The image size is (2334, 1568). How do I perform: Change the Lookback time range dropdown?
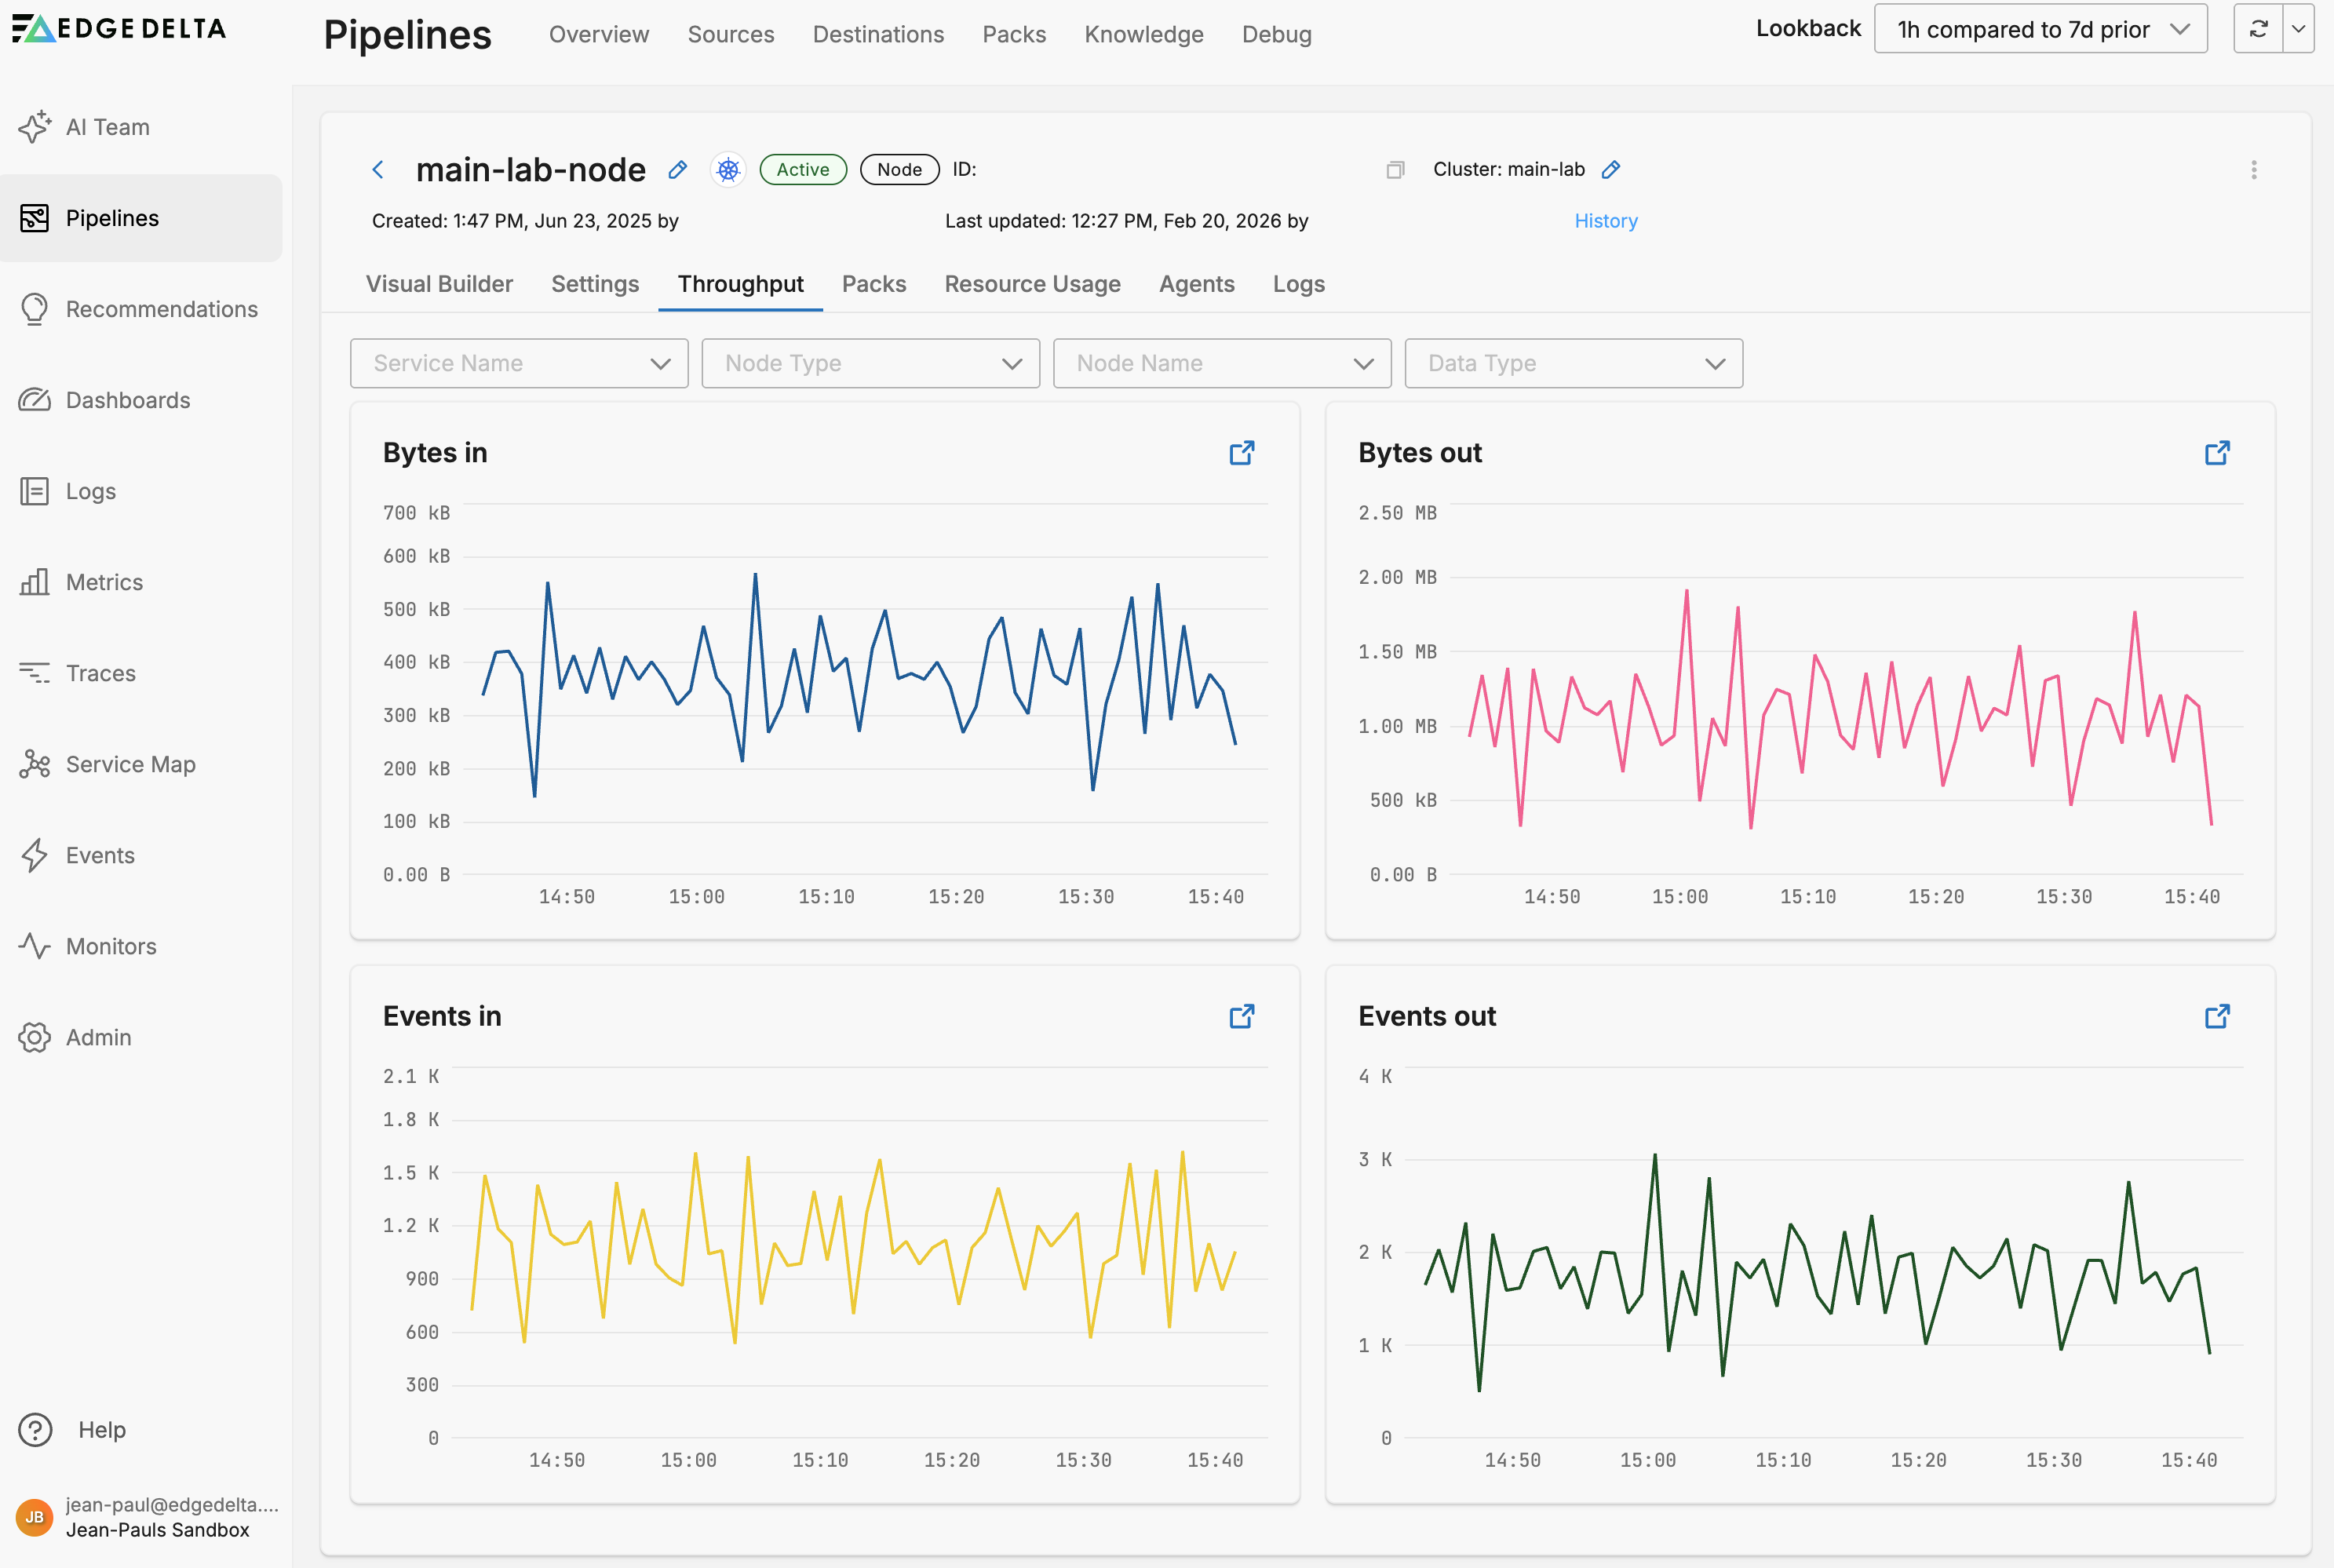pyautogui.click(x=2040, y=29)
